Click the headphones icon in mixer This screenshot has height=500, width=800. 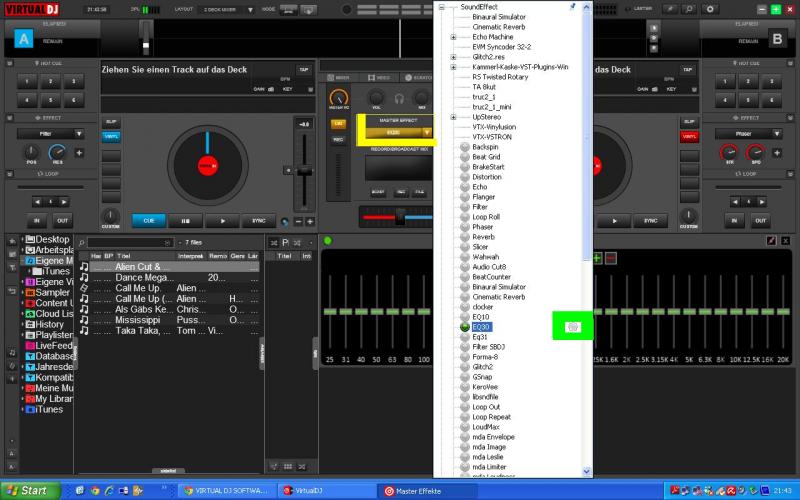399,100
